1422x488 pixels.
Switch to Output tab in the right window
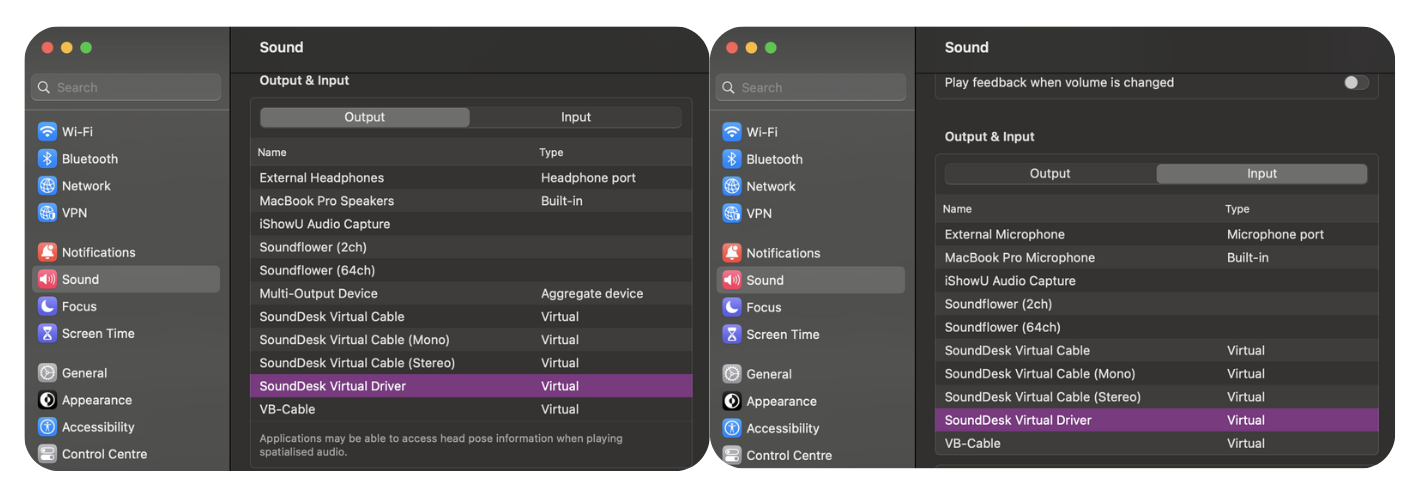[1050, 174]
